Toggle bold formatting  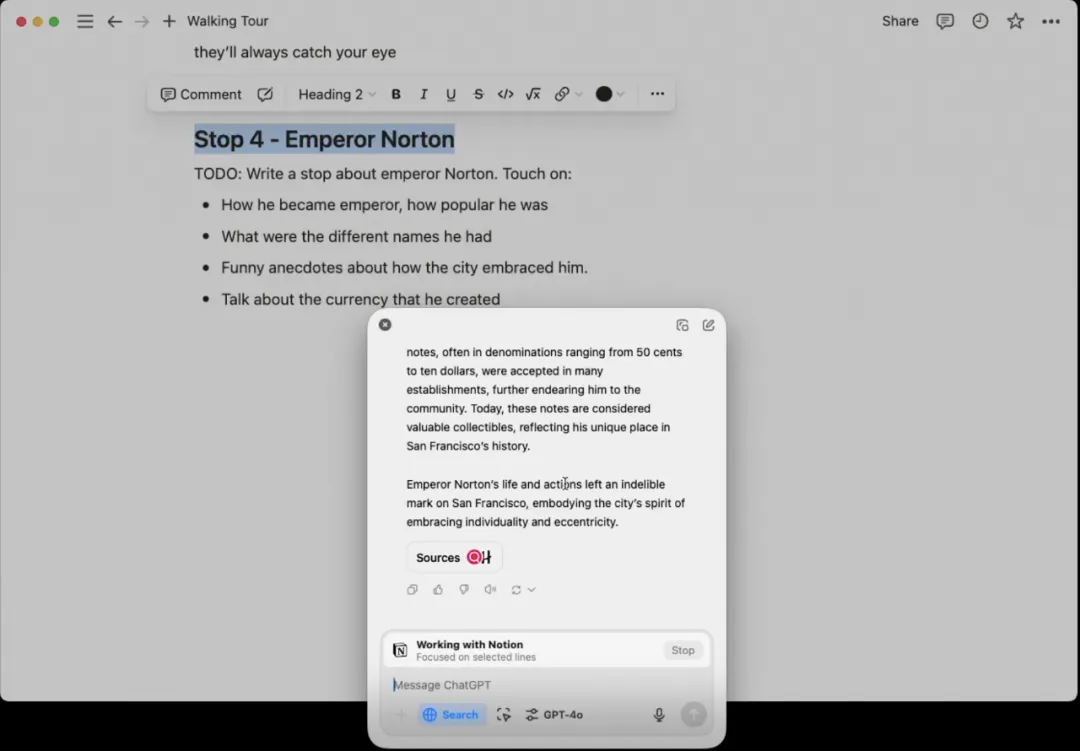tap(396, 94)
